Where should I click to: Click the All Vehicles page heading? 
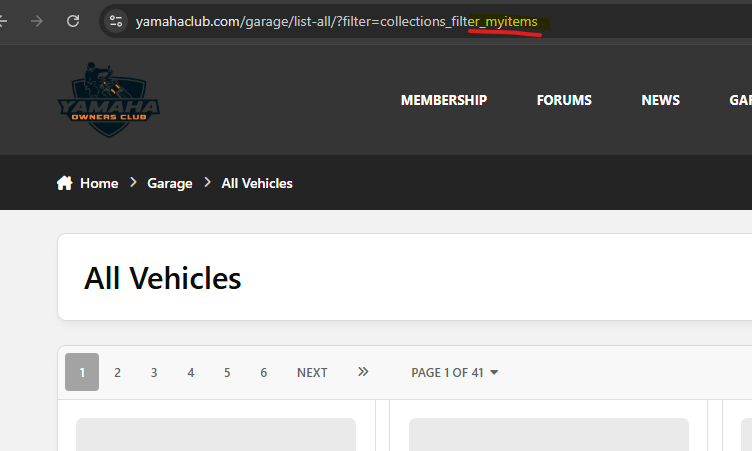tap(163, 278)
